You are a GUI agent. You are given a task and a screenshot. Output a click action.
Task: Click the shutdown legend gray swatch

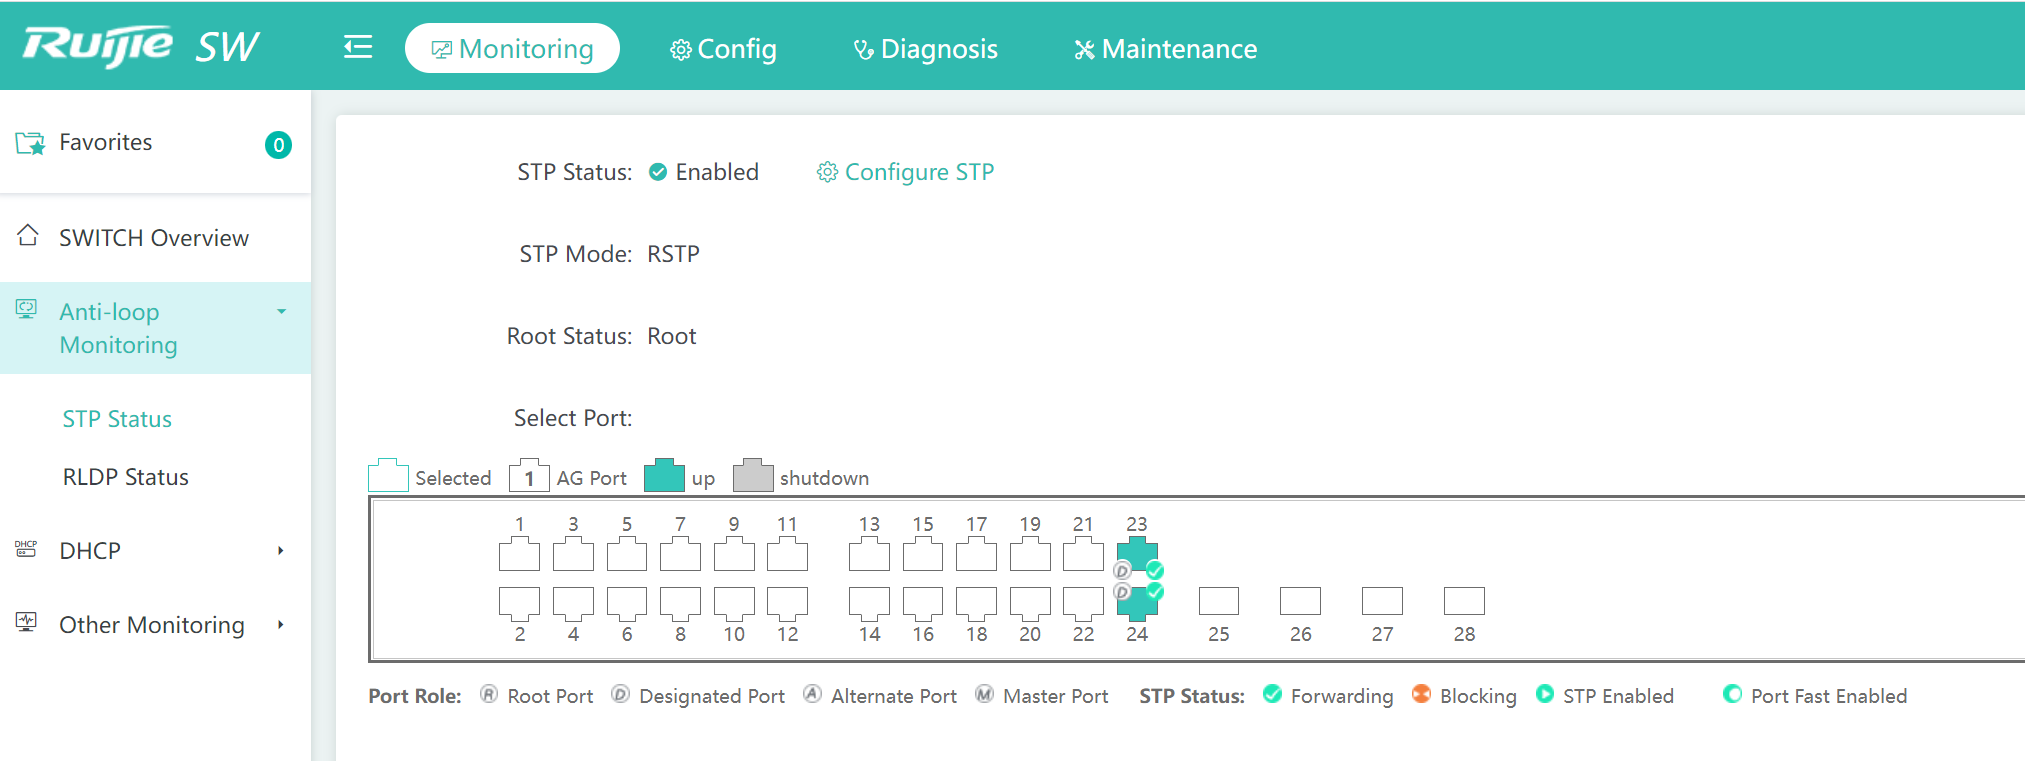(x=753, y=475)
